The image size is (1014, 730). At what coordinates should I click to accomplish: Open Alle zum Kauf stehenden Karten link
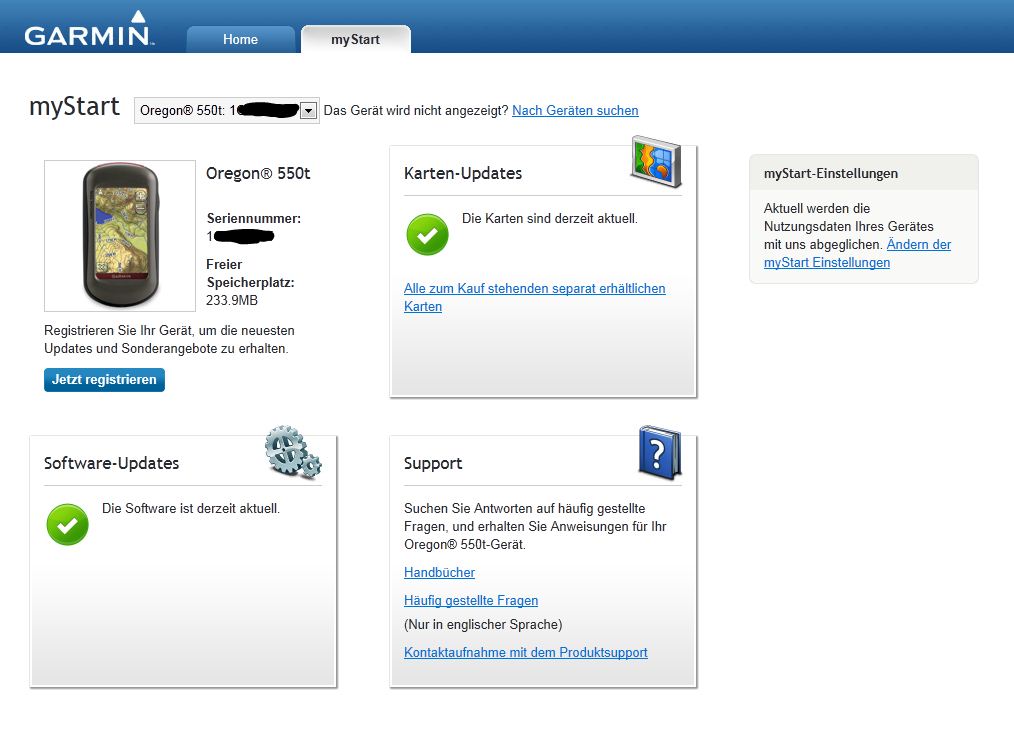[x=535, y=297]
